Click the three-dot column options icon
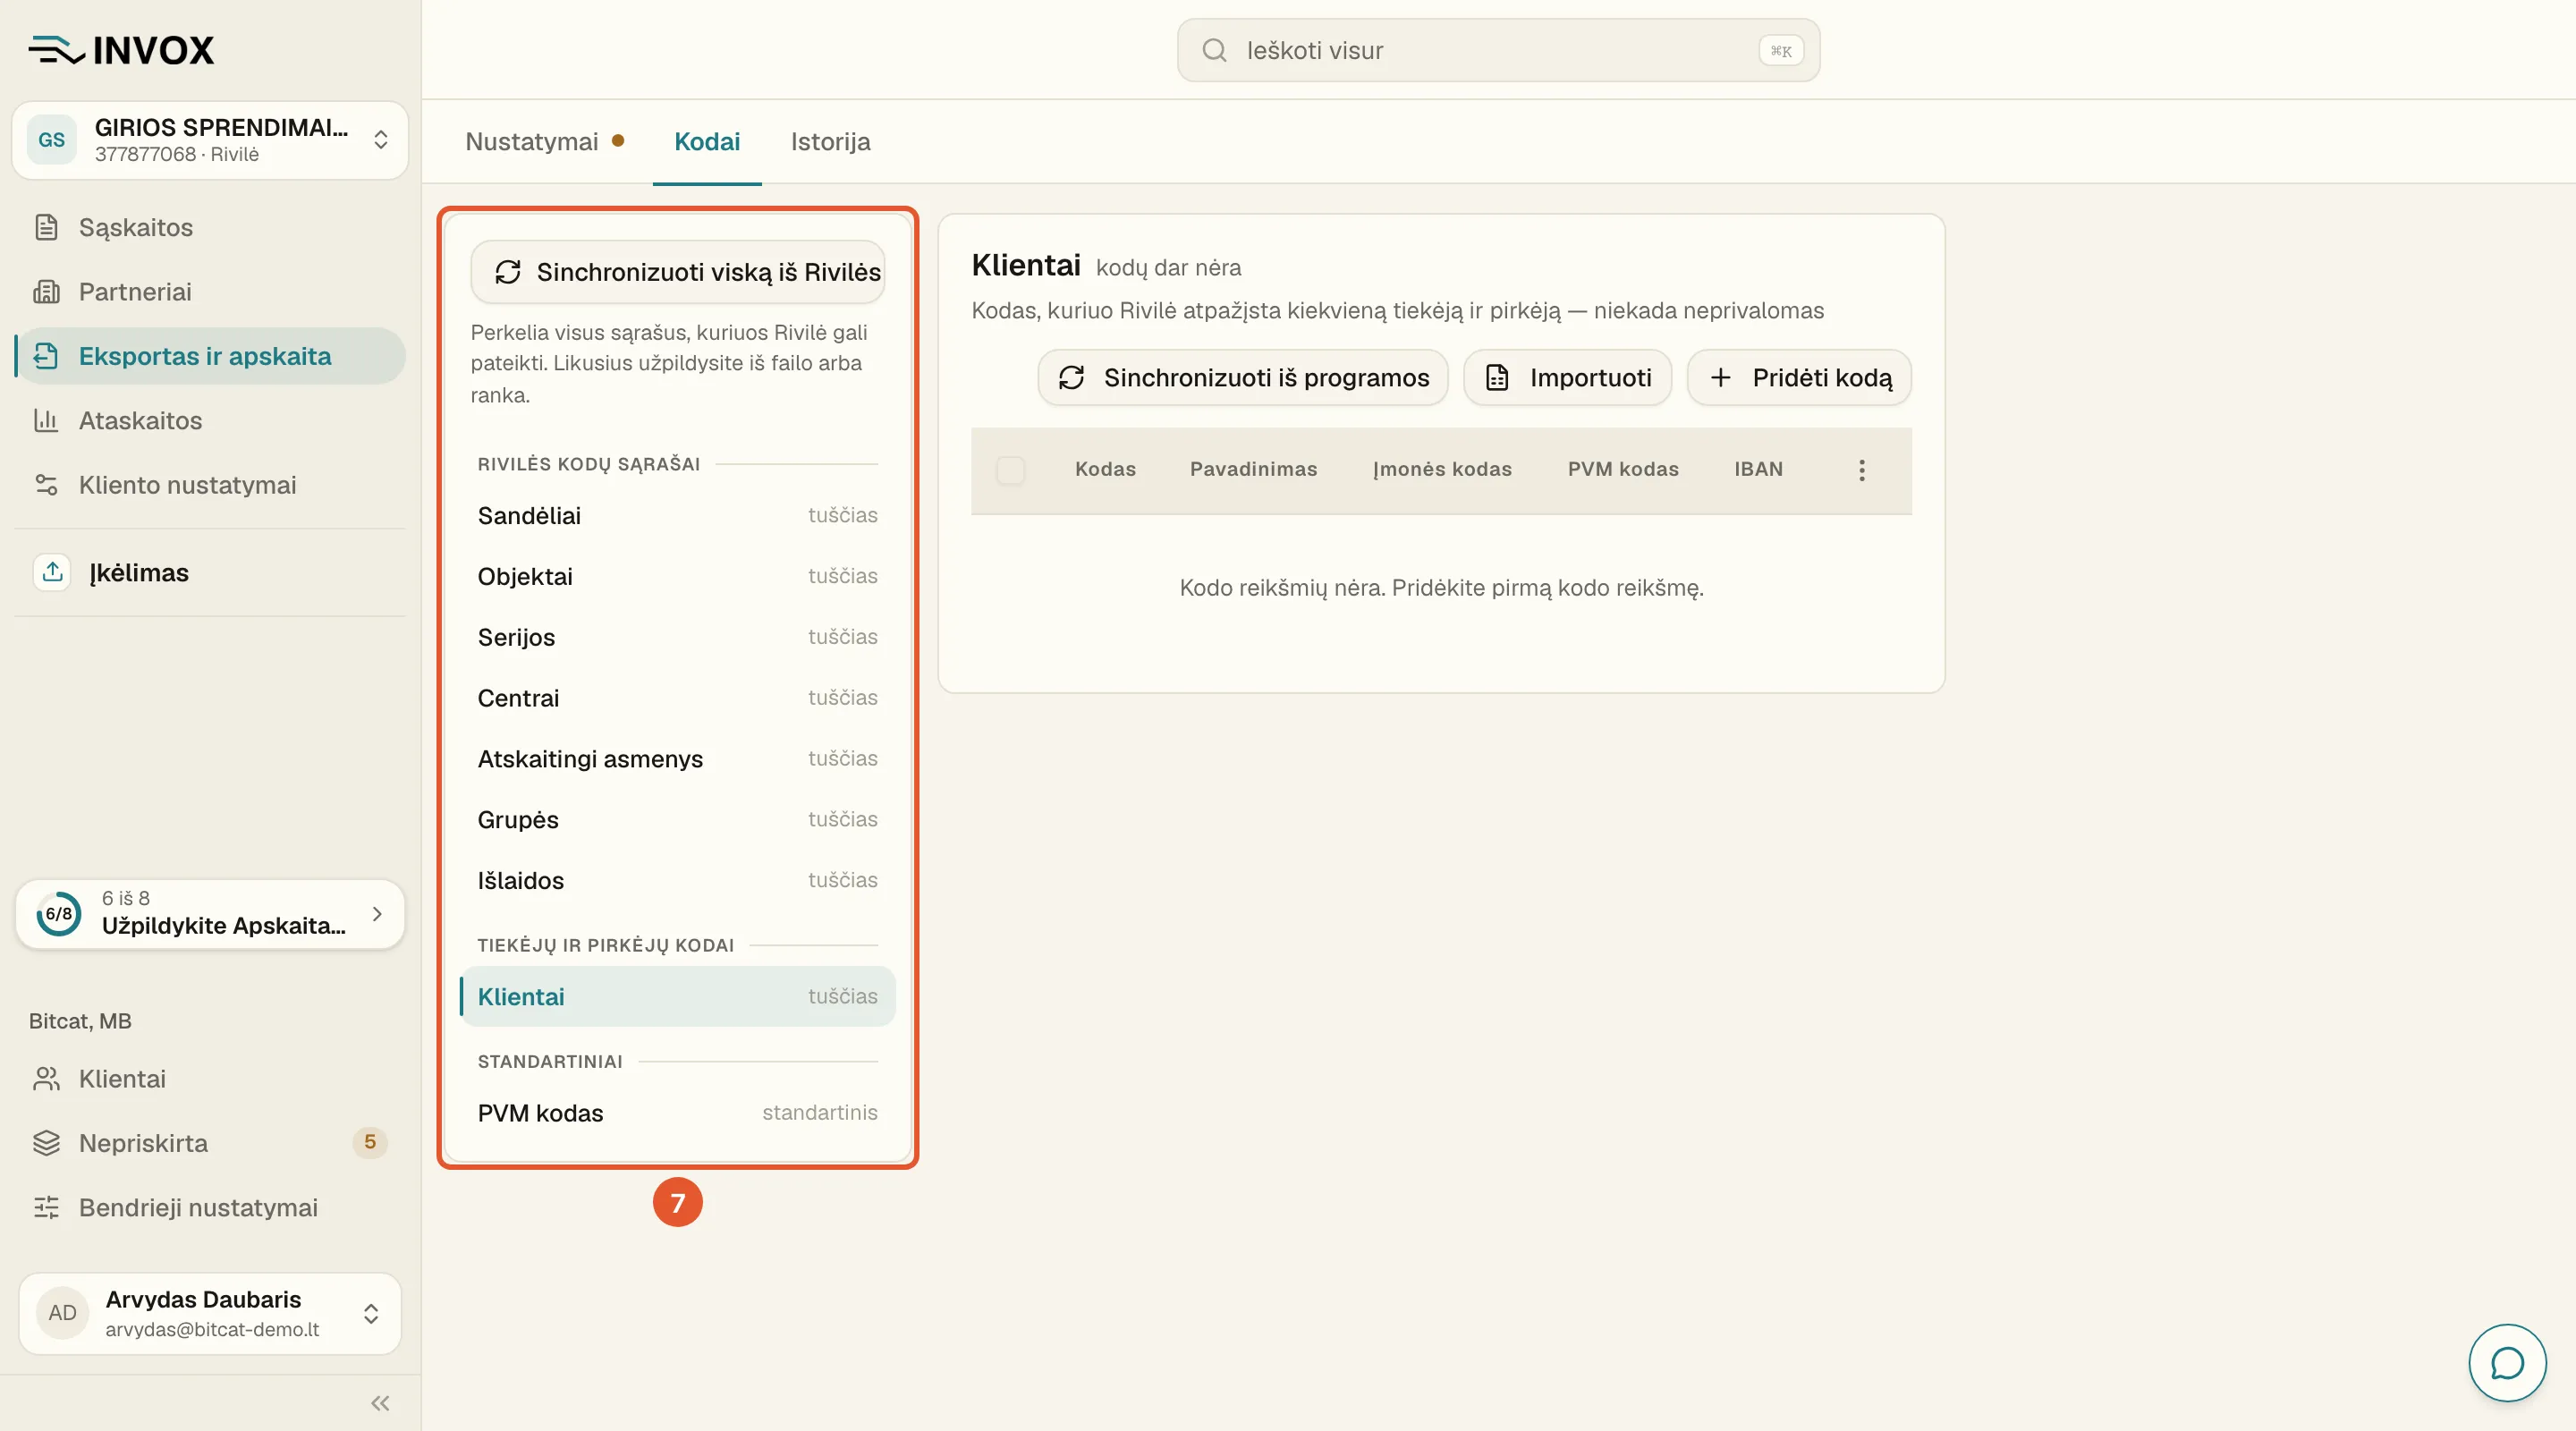This screenshot has height=1431, width=2576. coord(1861,470)
